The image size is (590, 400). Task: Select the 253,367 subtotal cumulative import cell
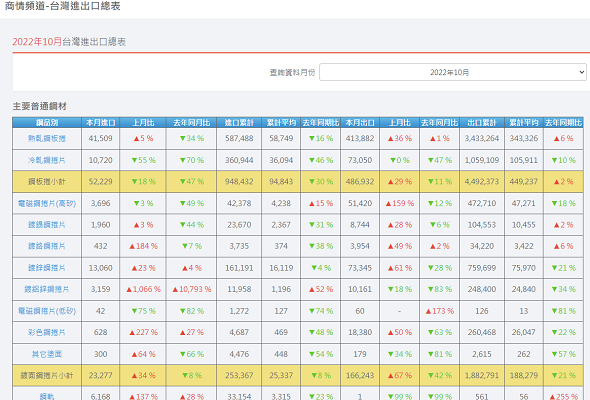tap(239, 376)
